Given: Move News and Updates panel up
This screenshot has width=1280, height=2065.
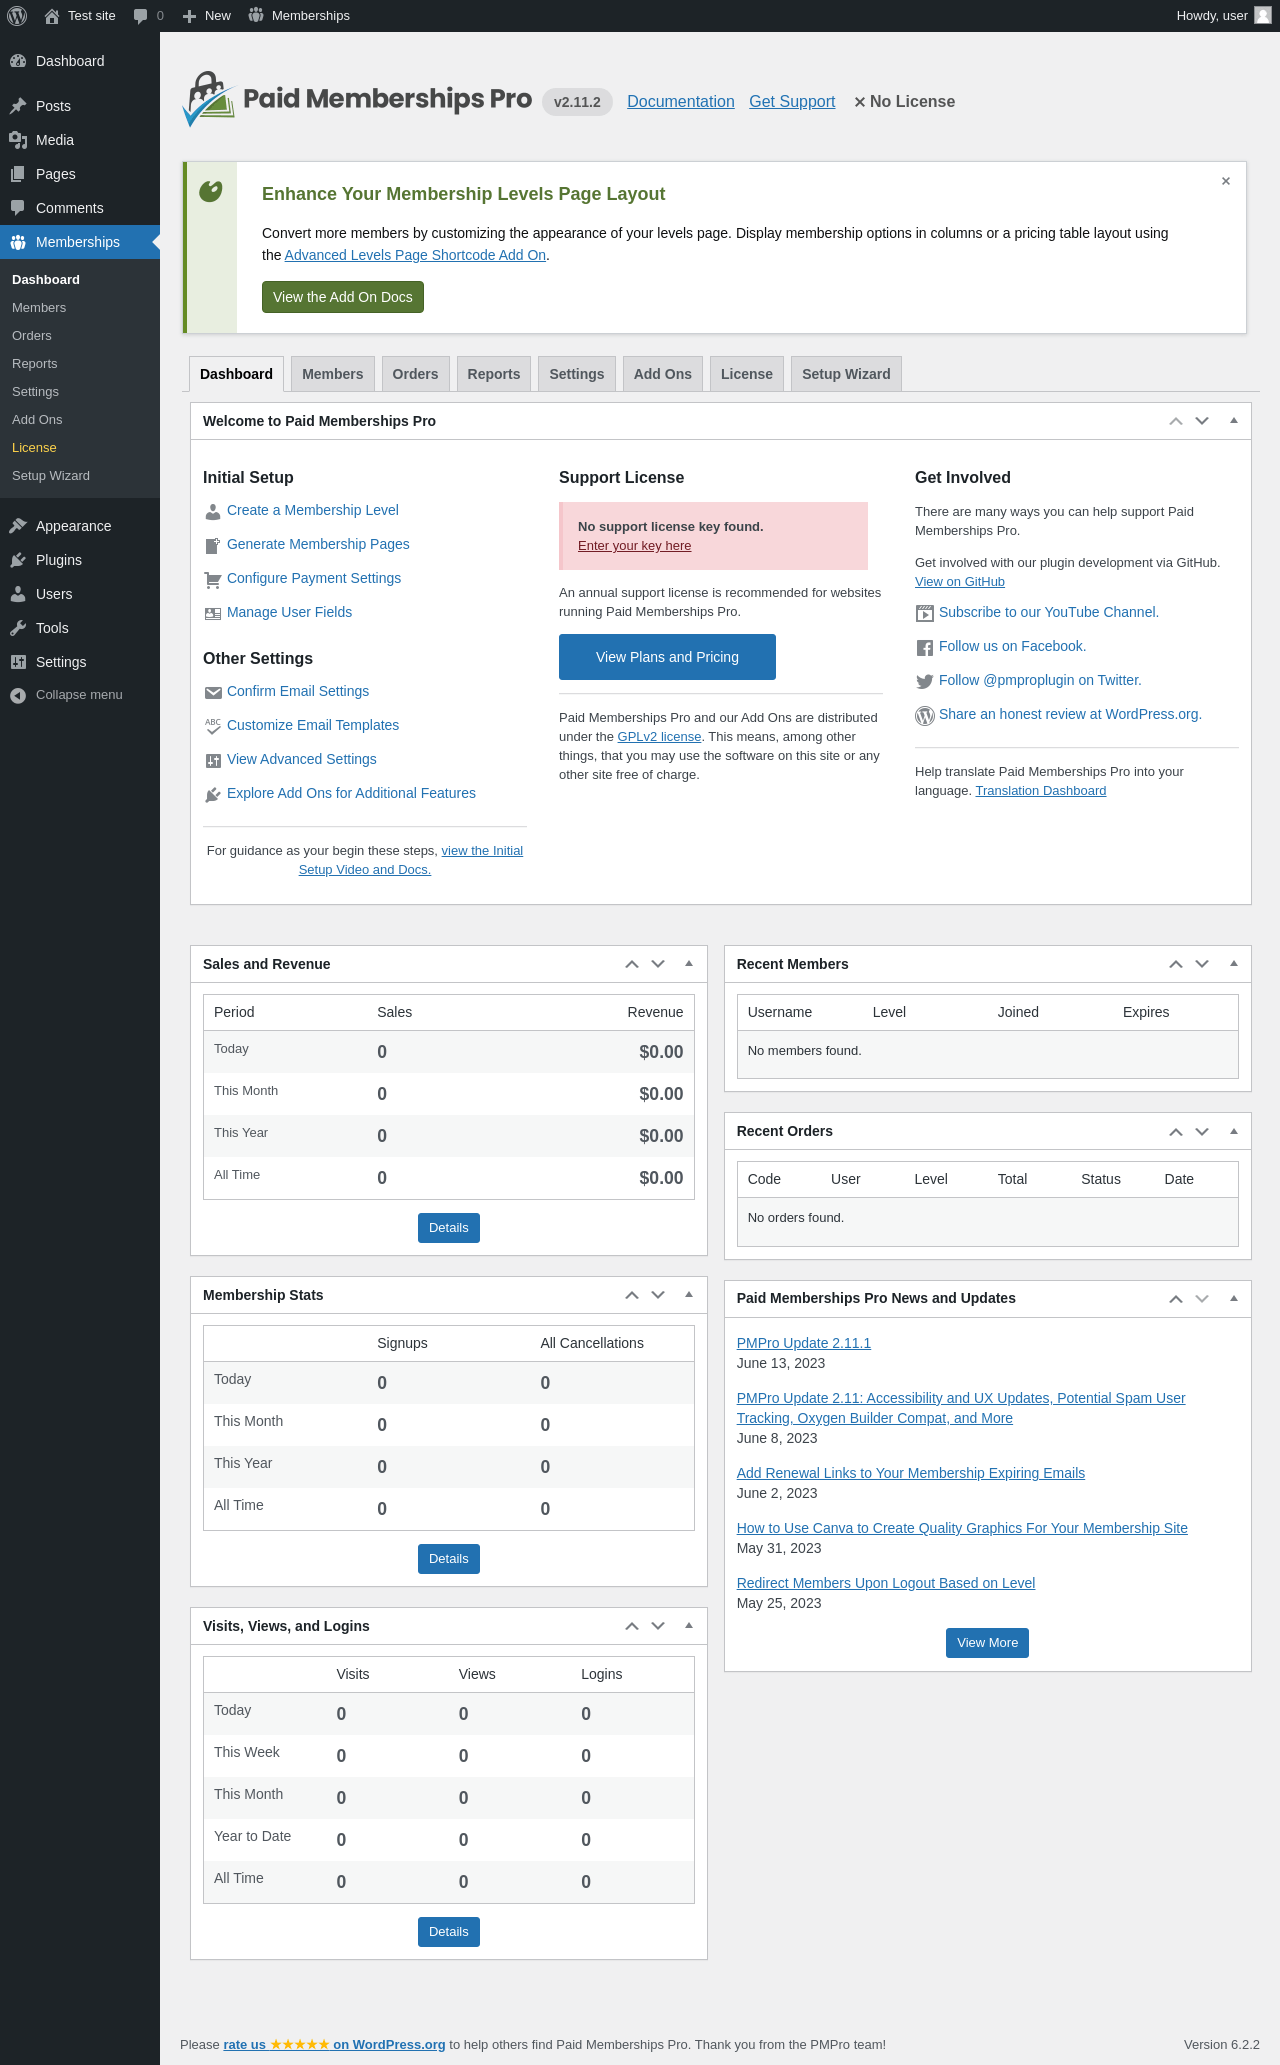Looking at the screenshot, I should coord(1176,1298).
